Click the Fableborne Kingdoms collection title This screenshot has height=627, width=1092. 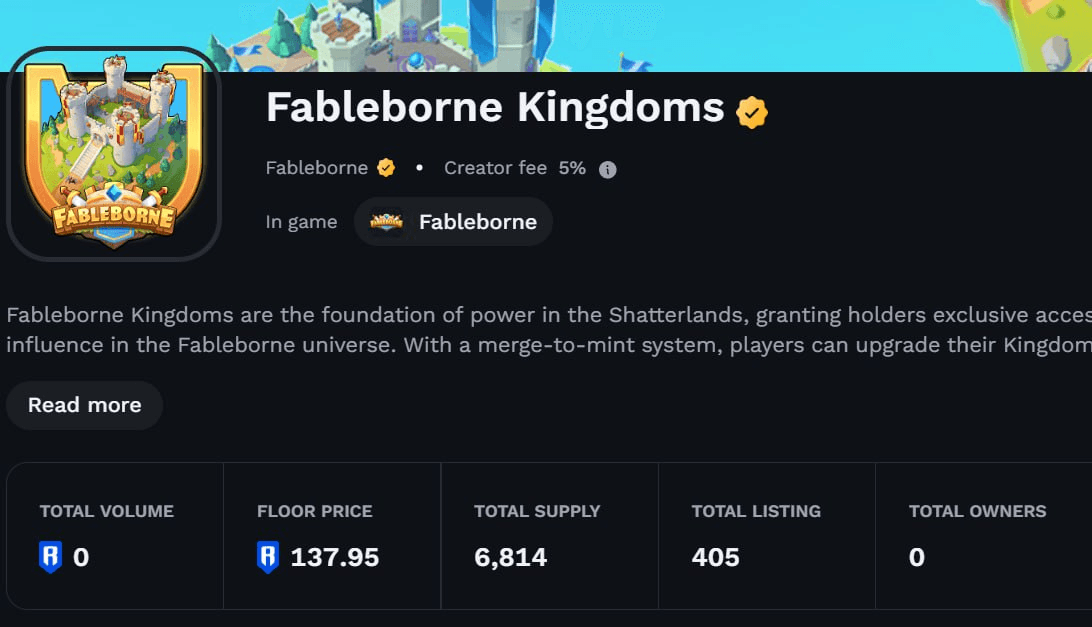coord(495,108)
